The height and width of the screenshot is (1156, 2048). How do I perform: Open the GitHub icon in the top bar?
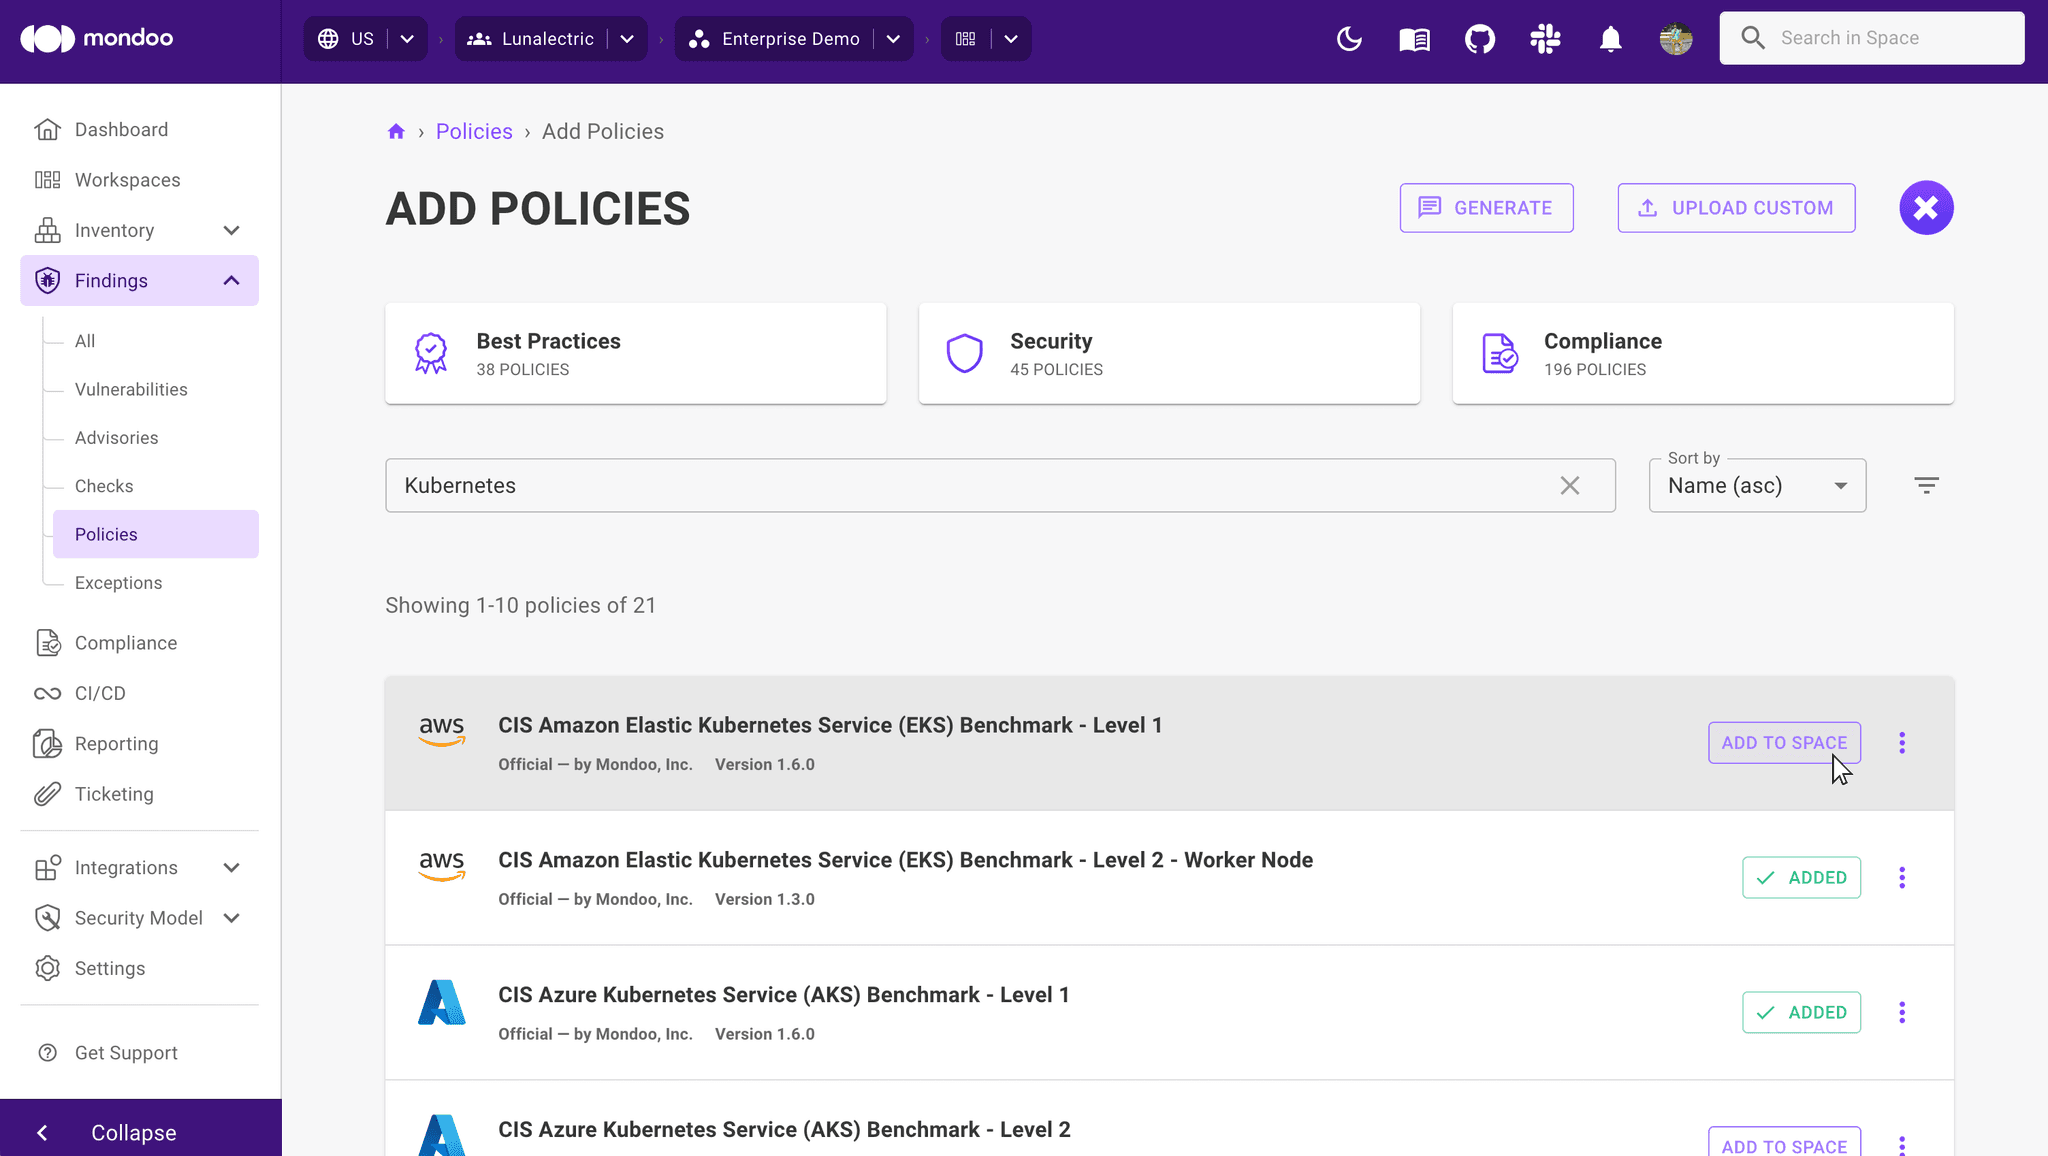1479,39
